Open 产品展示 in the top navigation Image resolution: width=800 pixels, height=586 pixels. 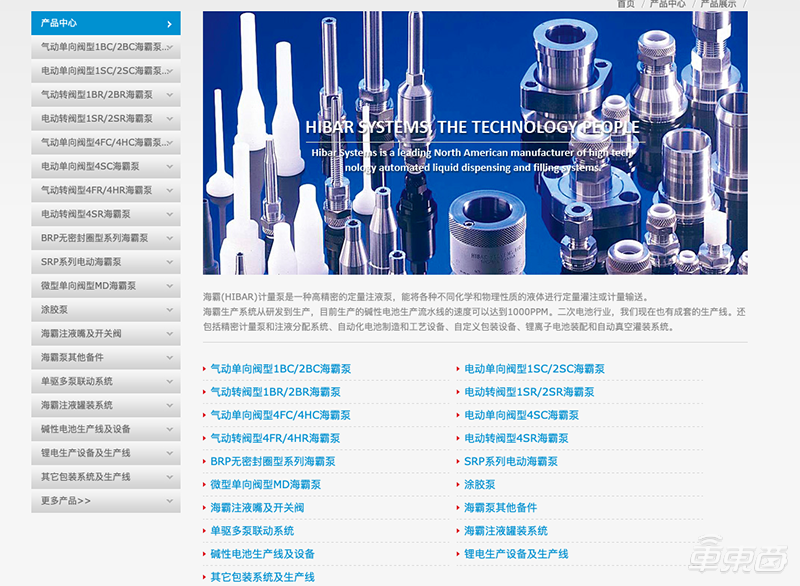point(718,4)
